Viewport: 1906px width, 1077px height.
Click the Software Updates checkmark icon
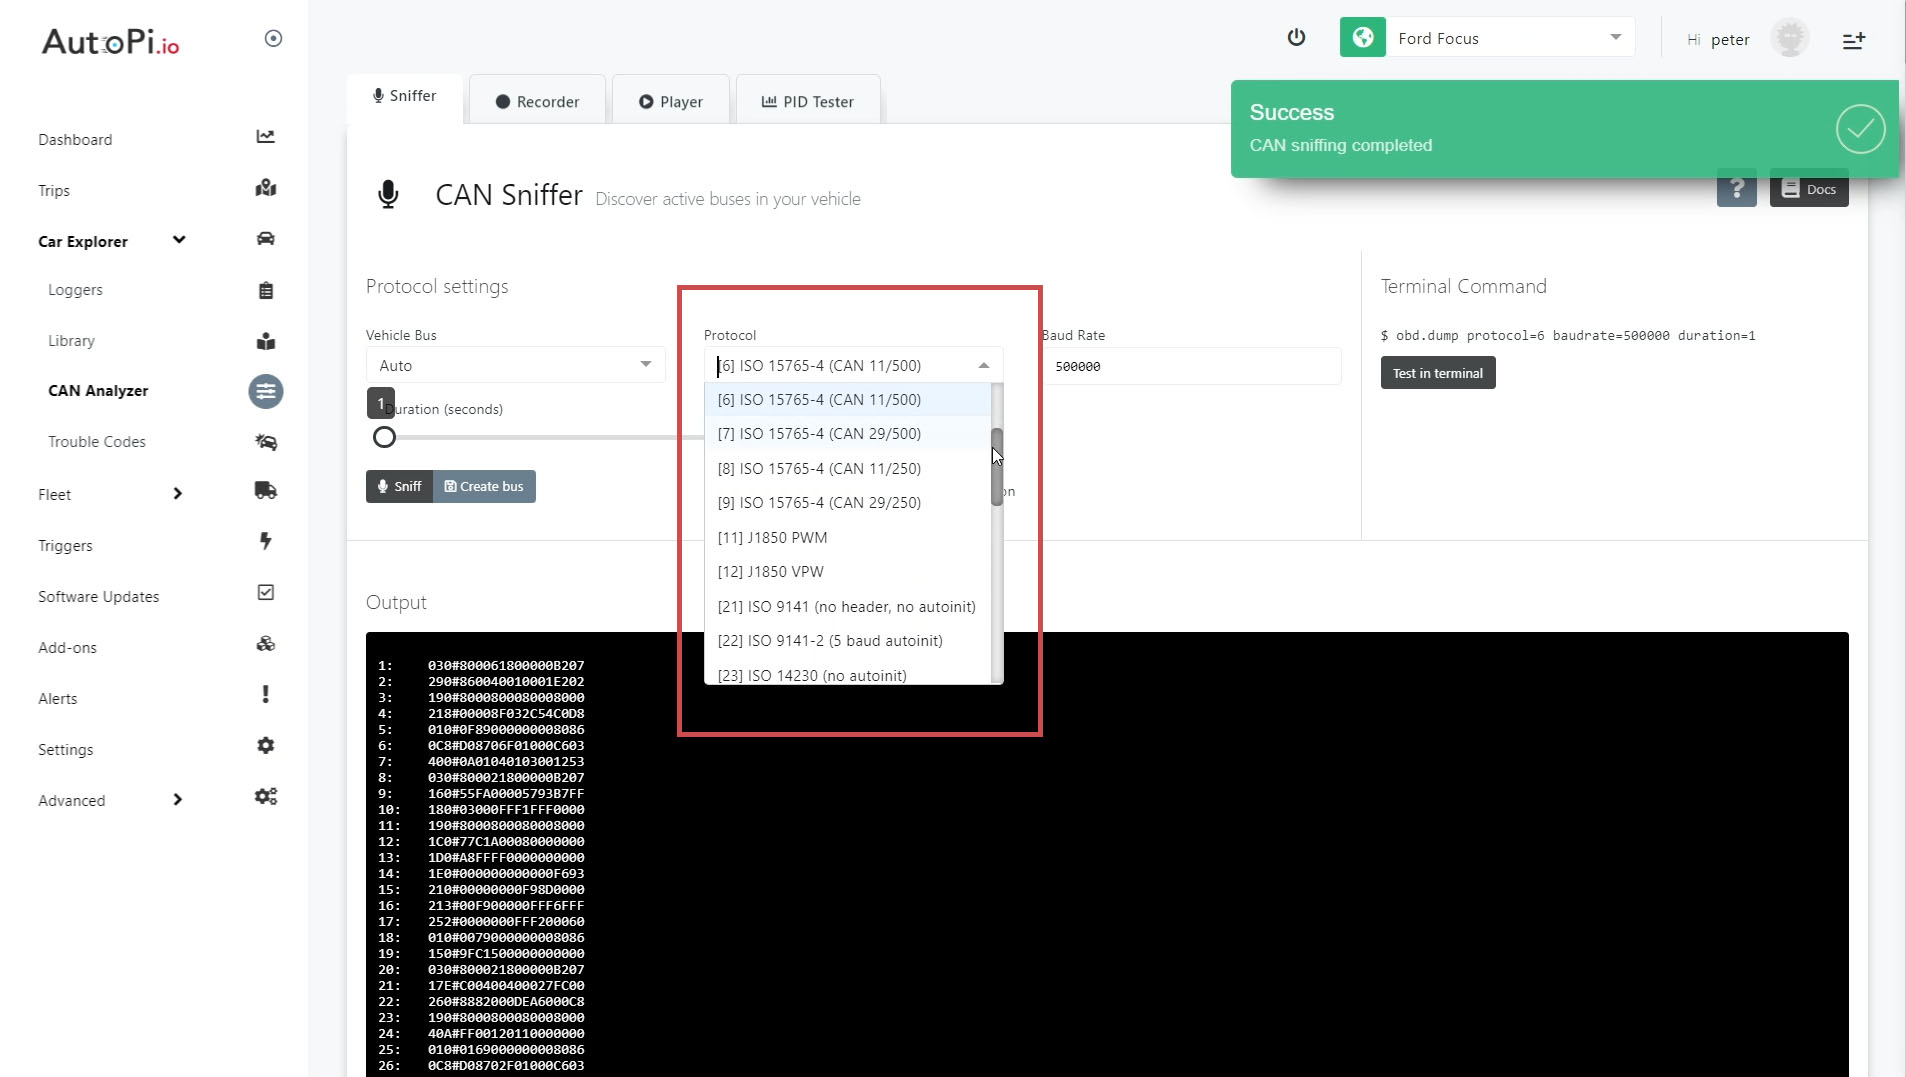tap(265, 593)
